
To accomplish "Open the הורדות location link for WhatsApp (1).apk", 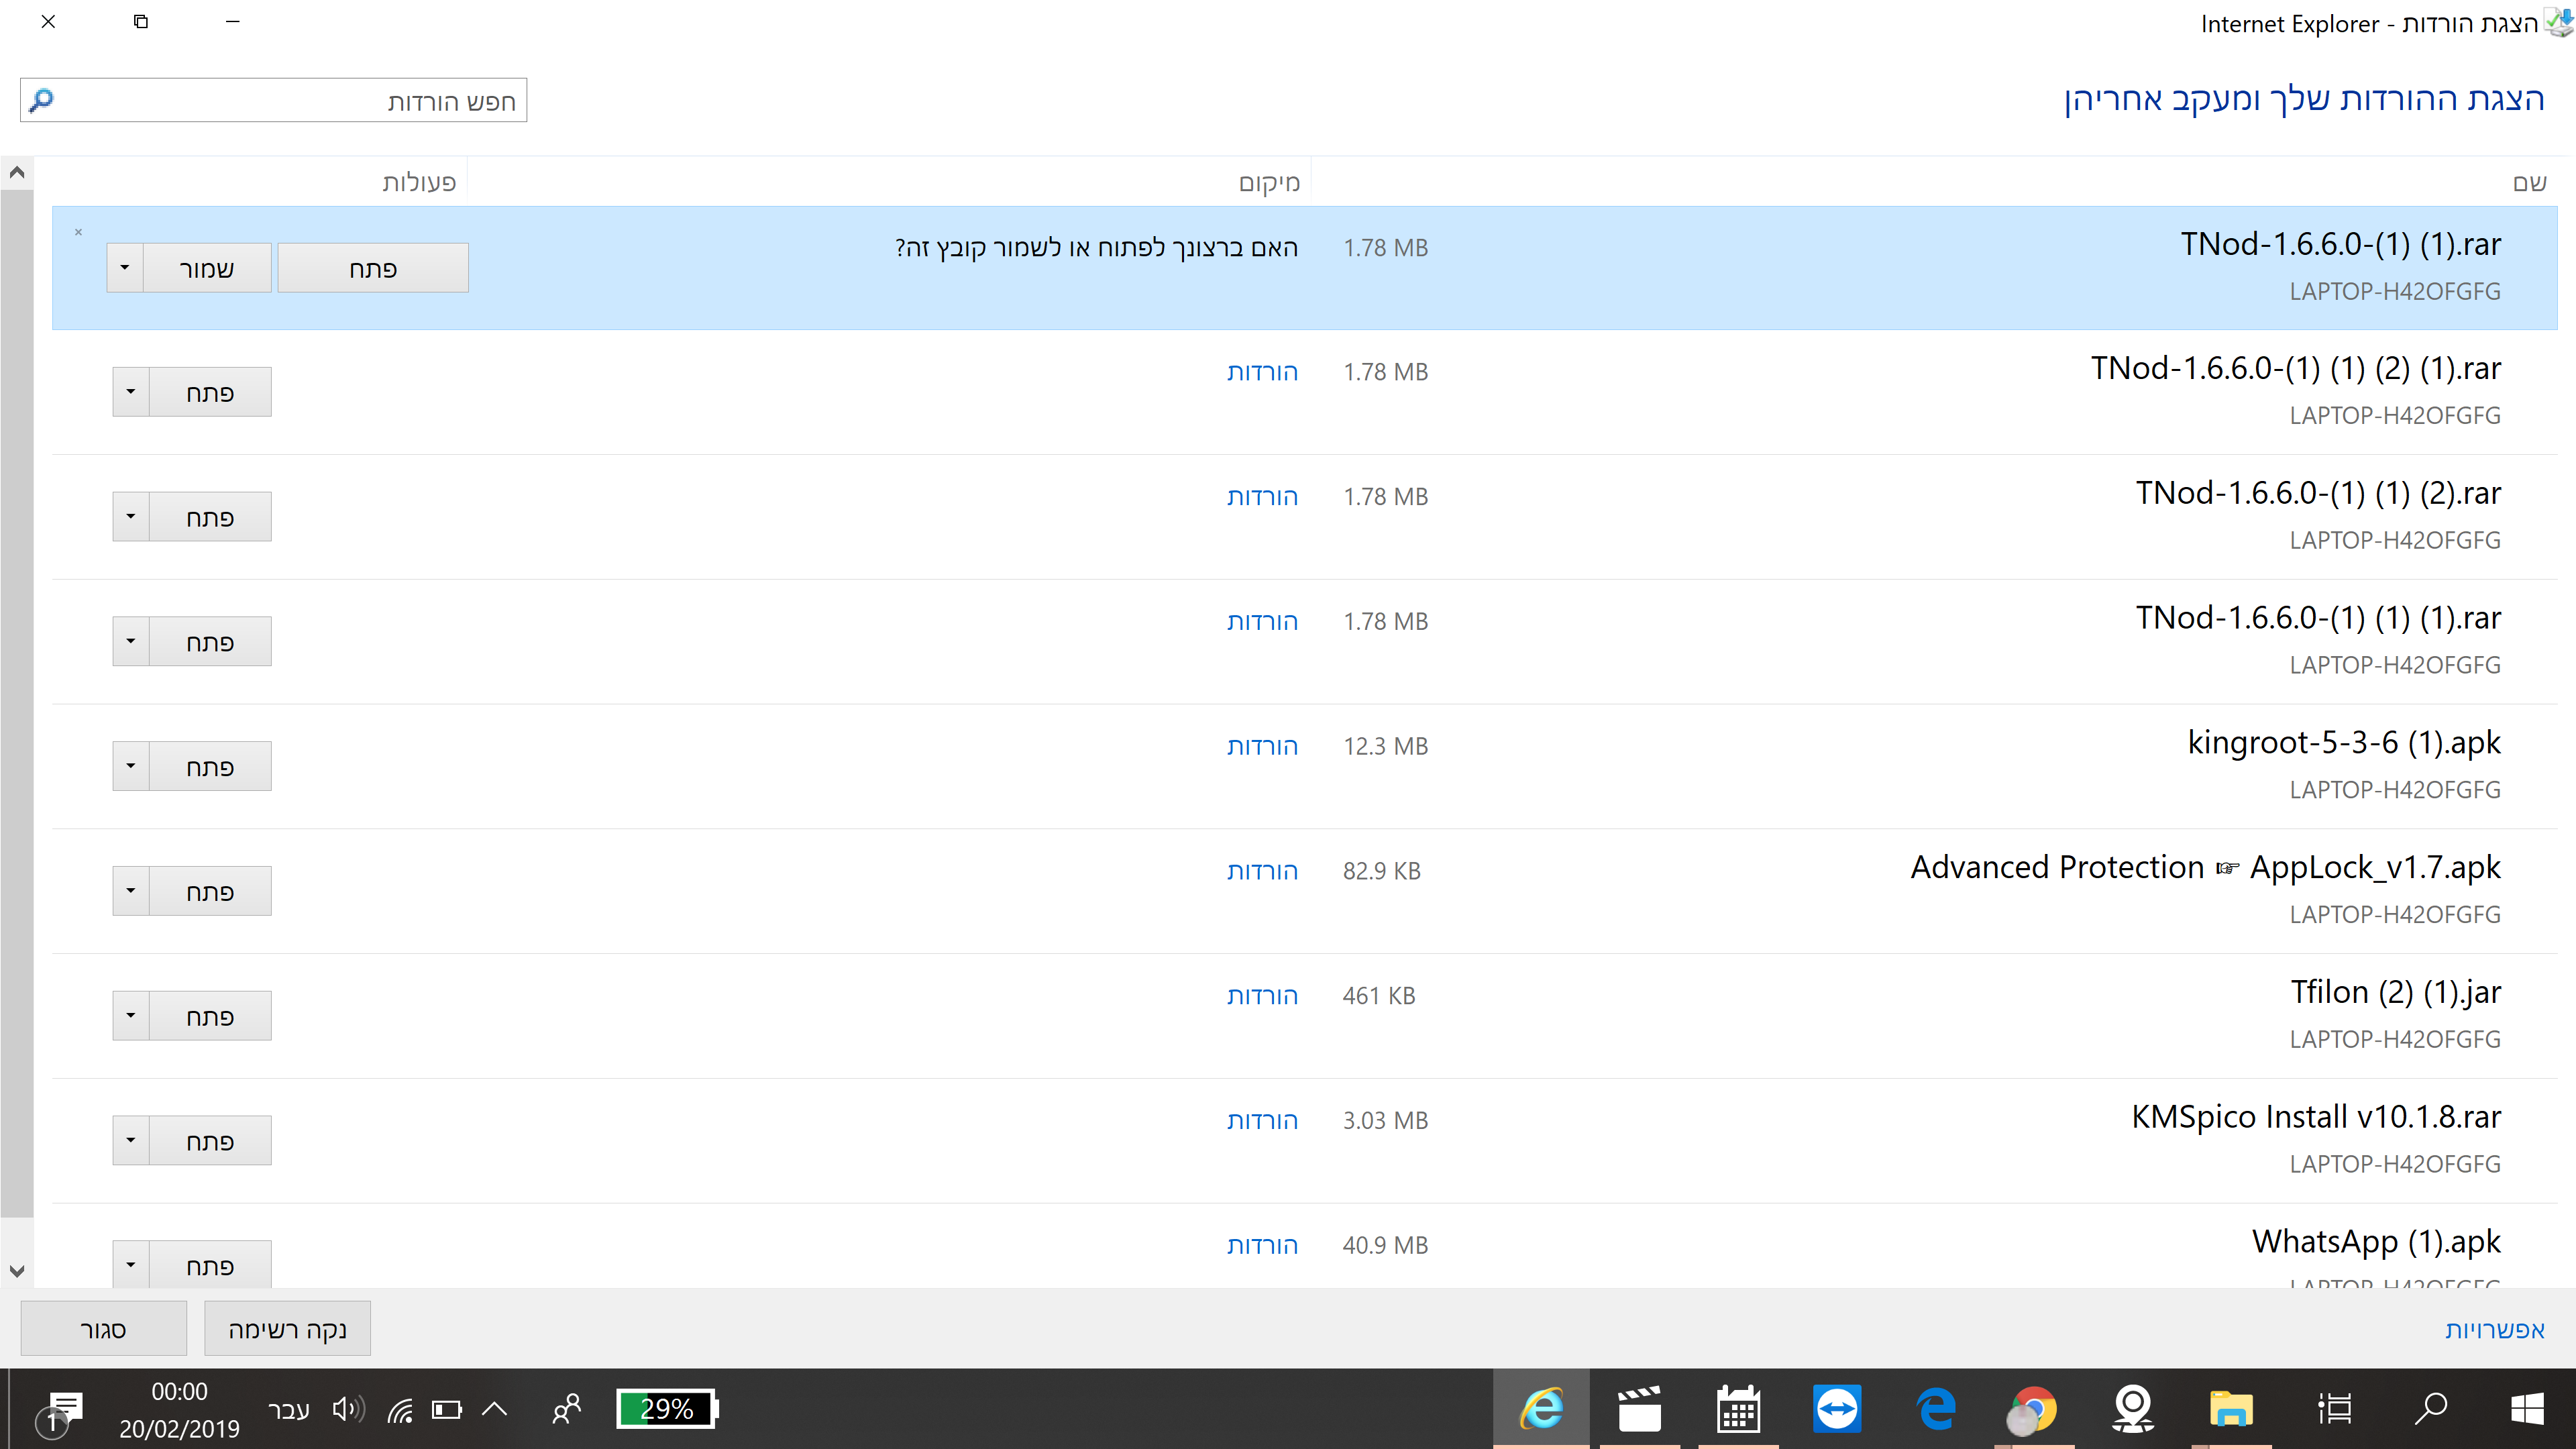I will 1262,1245.
